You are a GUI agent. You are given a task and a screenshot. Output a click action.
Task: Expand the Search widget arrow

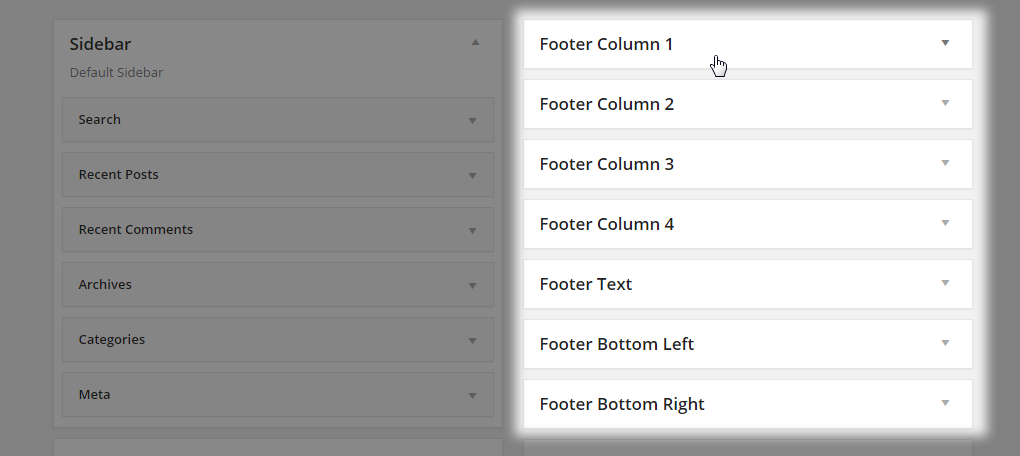(x=472, y=120)
